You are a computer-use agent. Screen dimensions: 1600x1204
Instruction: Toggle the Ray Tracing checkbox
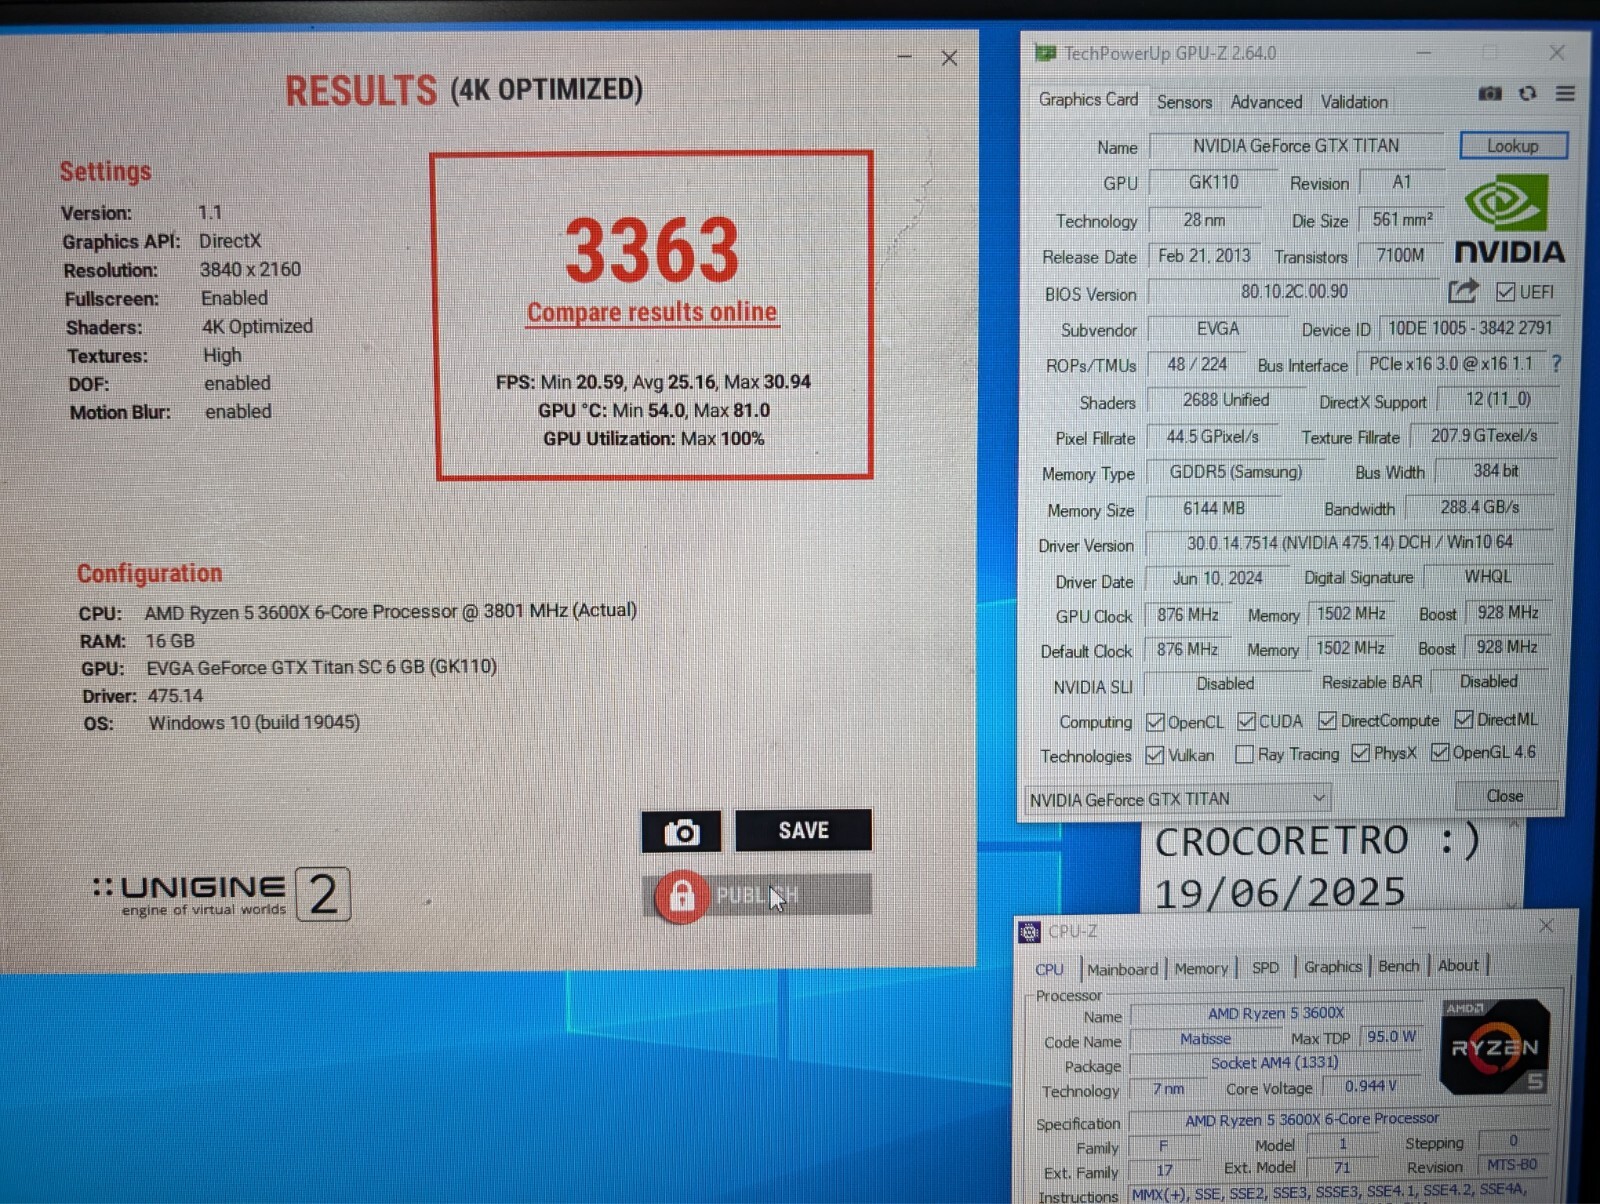[1244, 754]
